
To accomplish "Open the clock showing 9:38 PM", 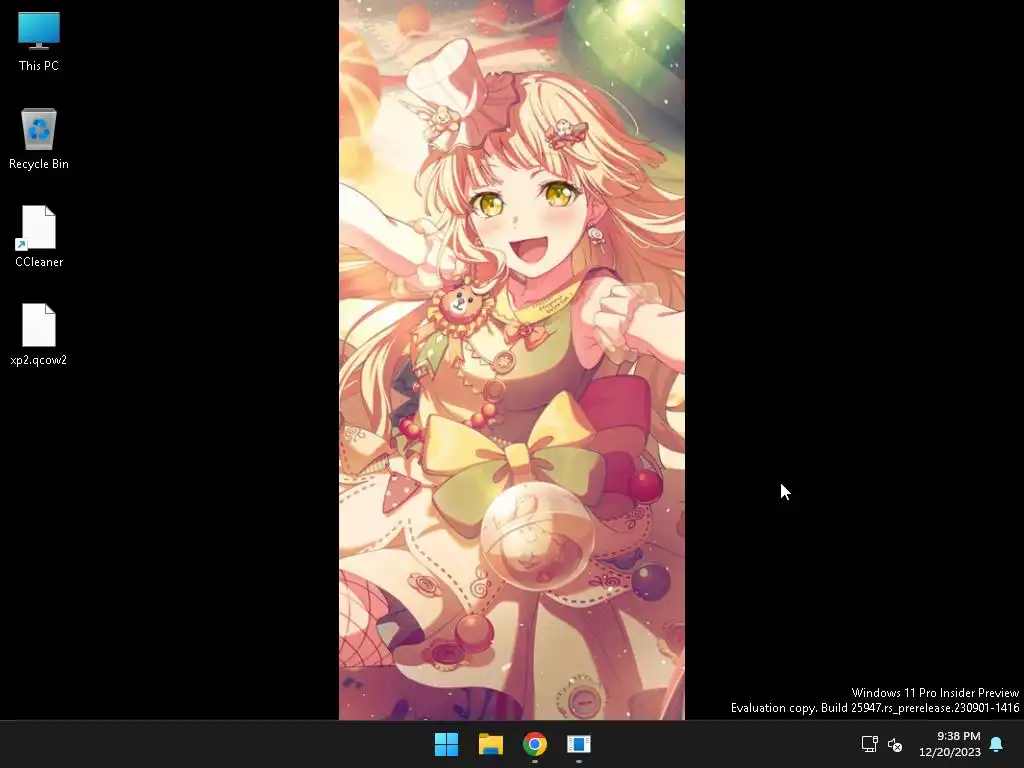I will [x=958, y=736].
